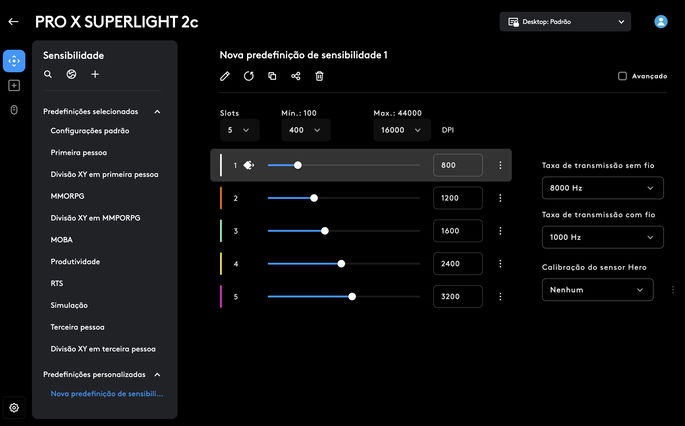This screenshot has height=426, width=685.
Task: Rename the preset with pencil icon
Action: pyautogui.click(x=225, y=76)
